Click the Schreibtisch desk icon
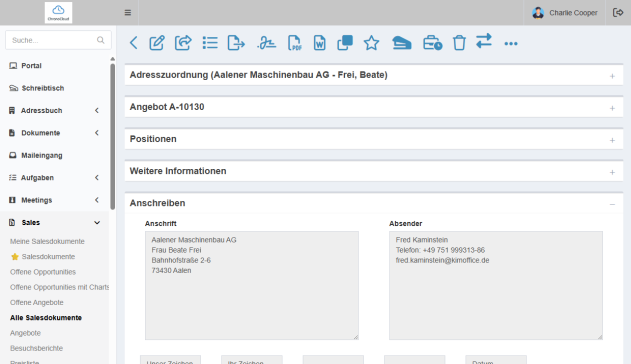Screen dimensions: 631x364 pos(13,88)
